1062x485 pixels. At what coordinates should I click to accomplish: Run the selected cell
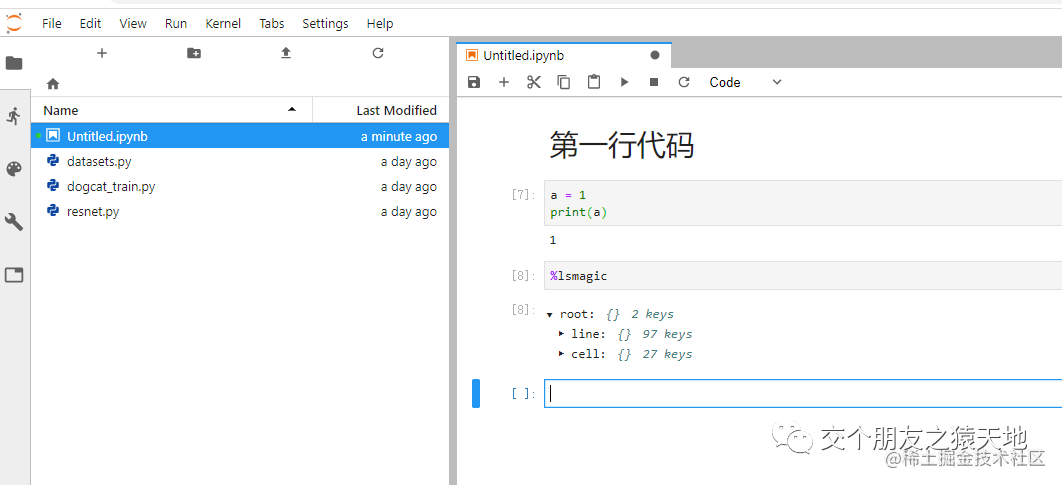pyautogui.click(x=624, y=82)
